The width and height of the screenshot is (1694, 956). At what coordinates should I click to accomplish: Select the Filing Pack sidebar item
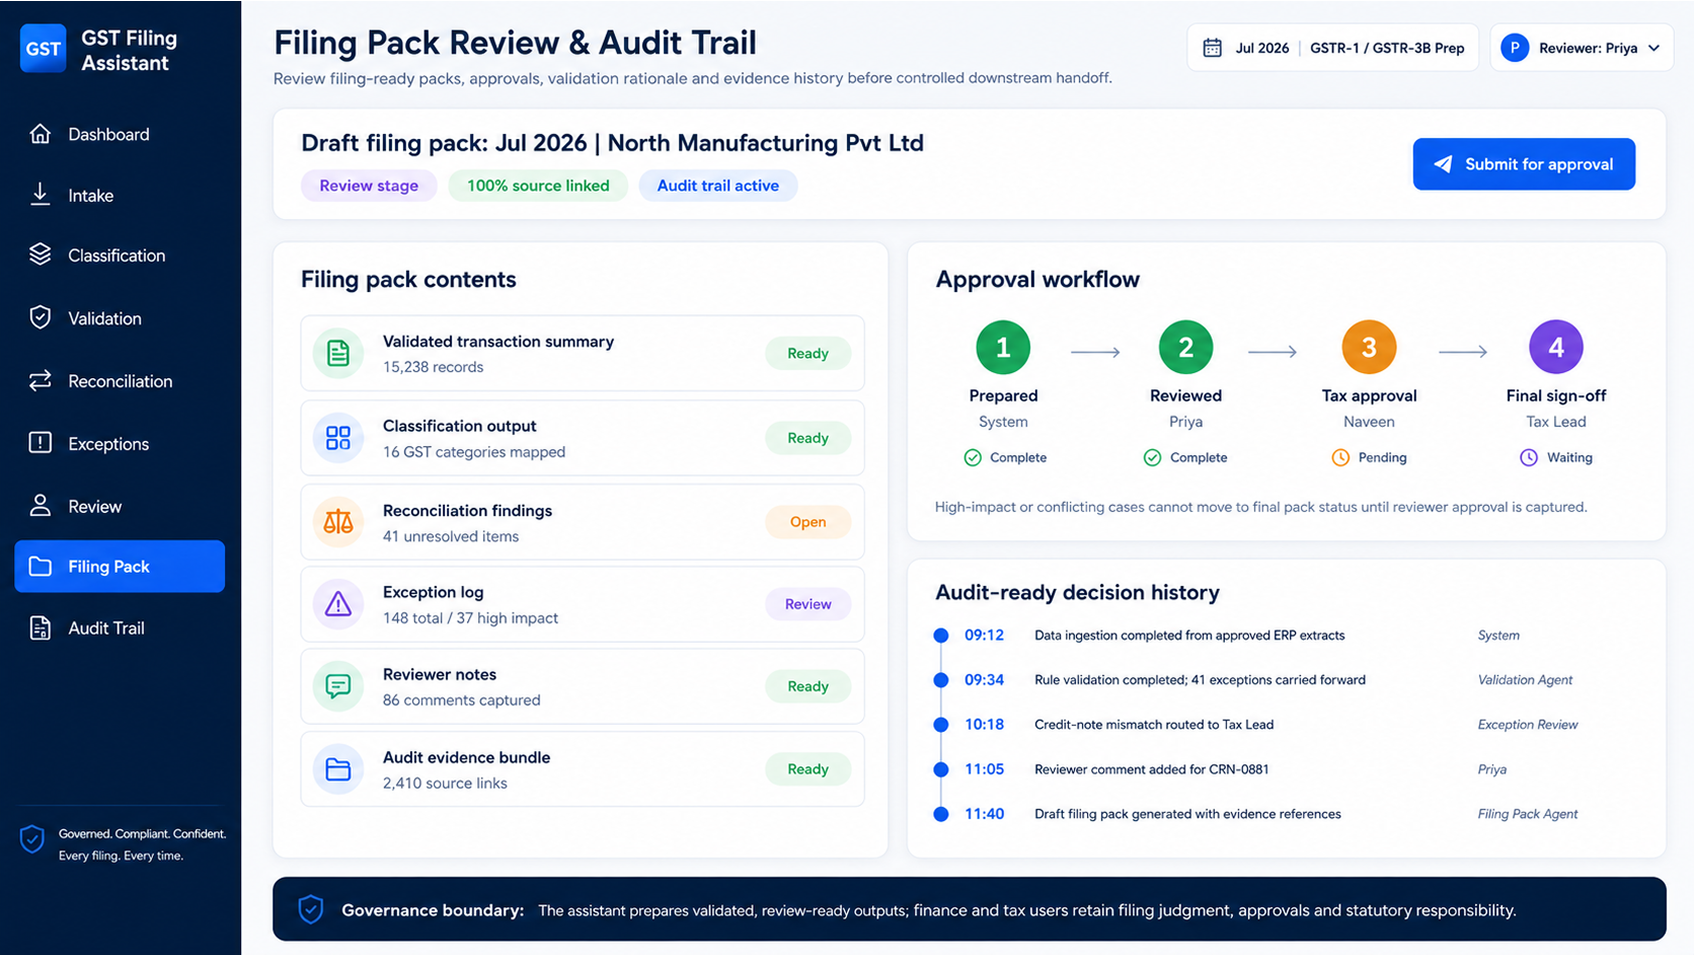pyautogui.click(x=120, y=566)
